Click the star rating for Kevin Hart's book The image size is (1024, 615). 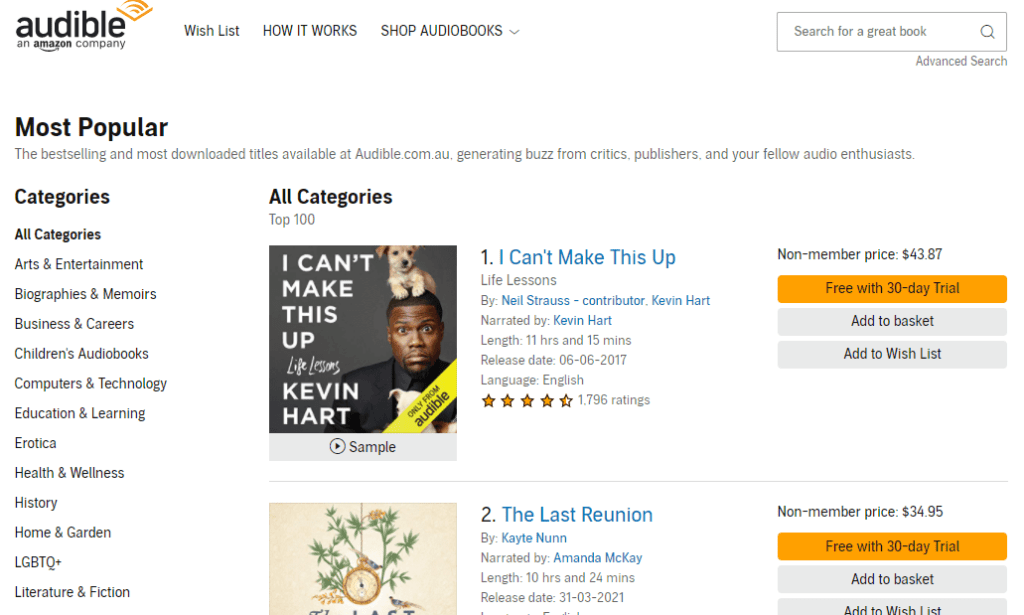point(527,401)
